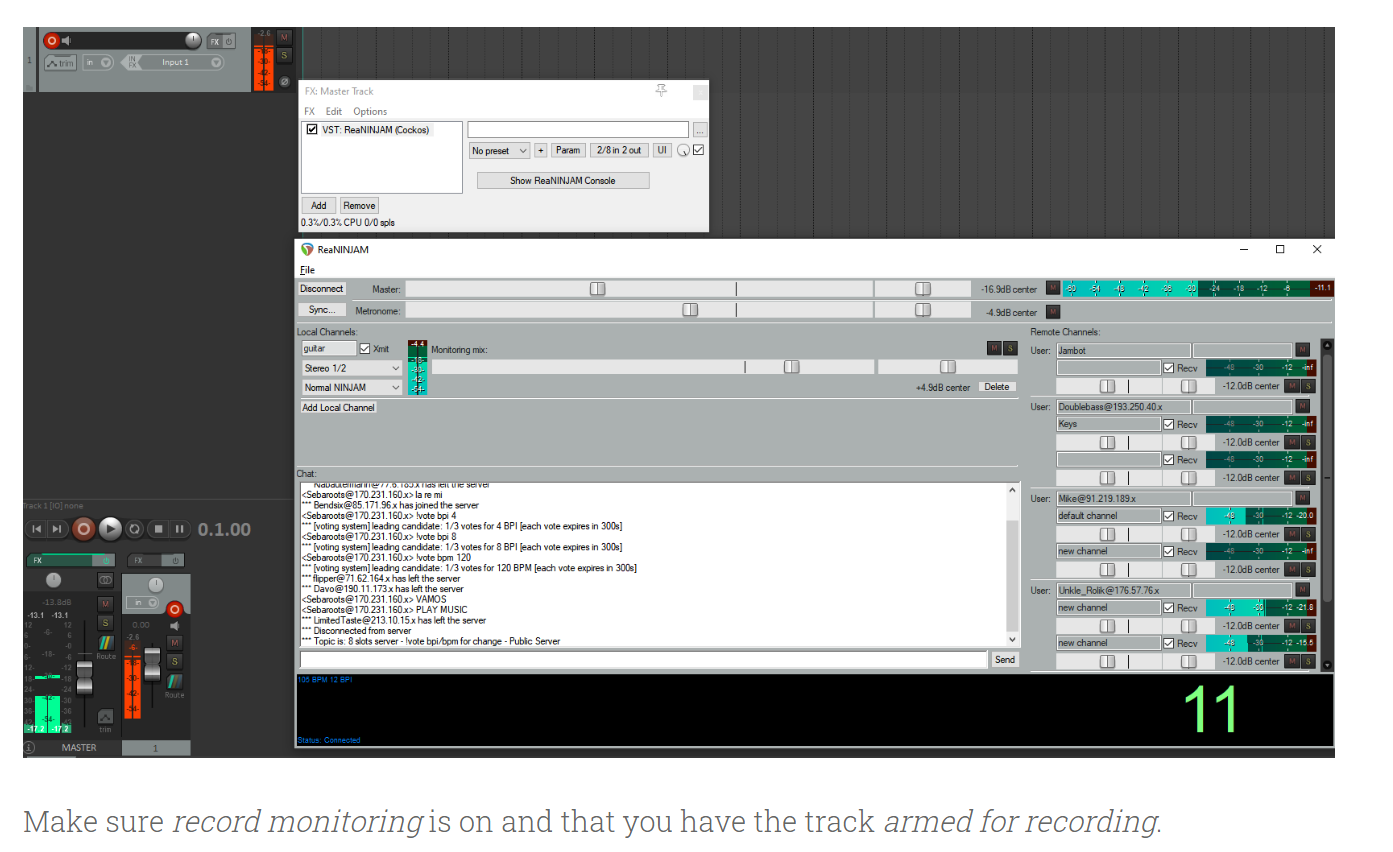Stop playback with the transport Stop button
The width and height of the screenshot is (1393, 852).
click(157, 529)
